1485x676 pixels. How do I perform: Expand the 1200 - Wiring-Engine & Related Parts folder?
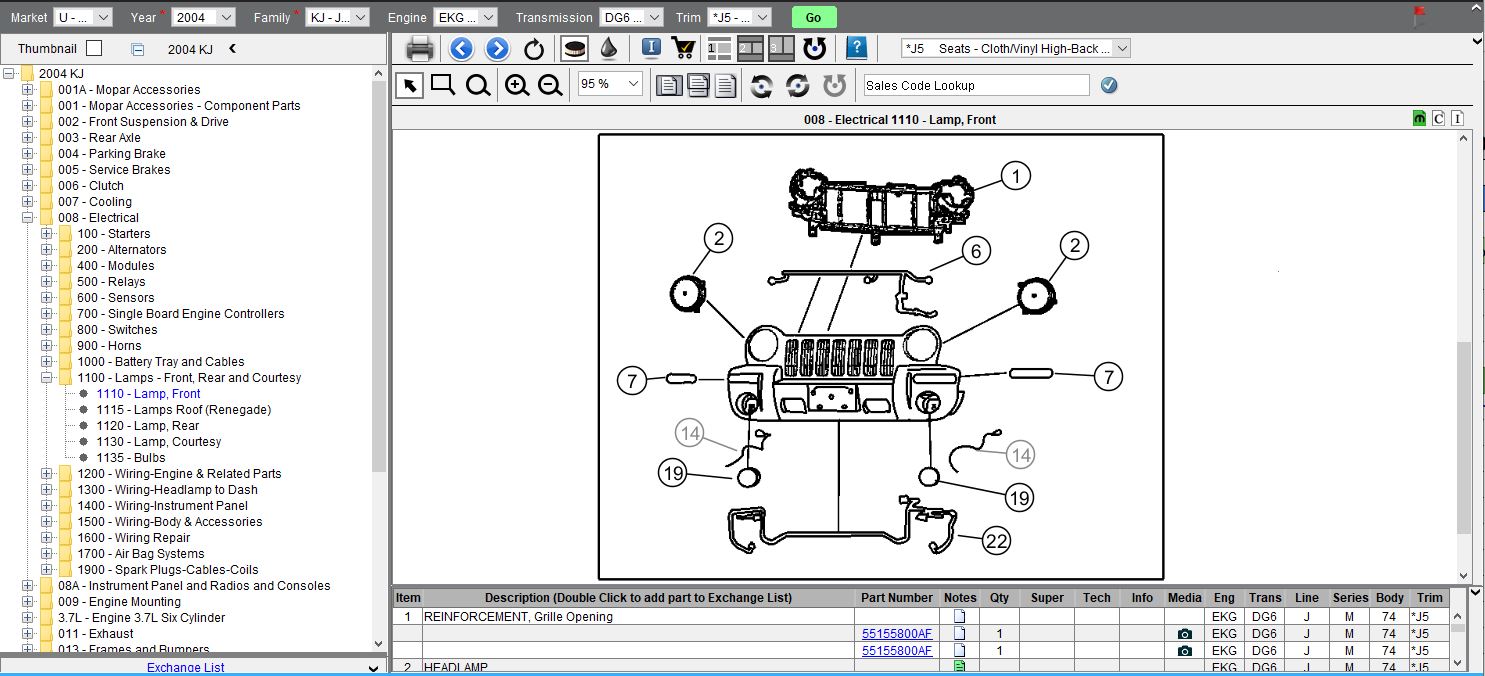[47, 474]
